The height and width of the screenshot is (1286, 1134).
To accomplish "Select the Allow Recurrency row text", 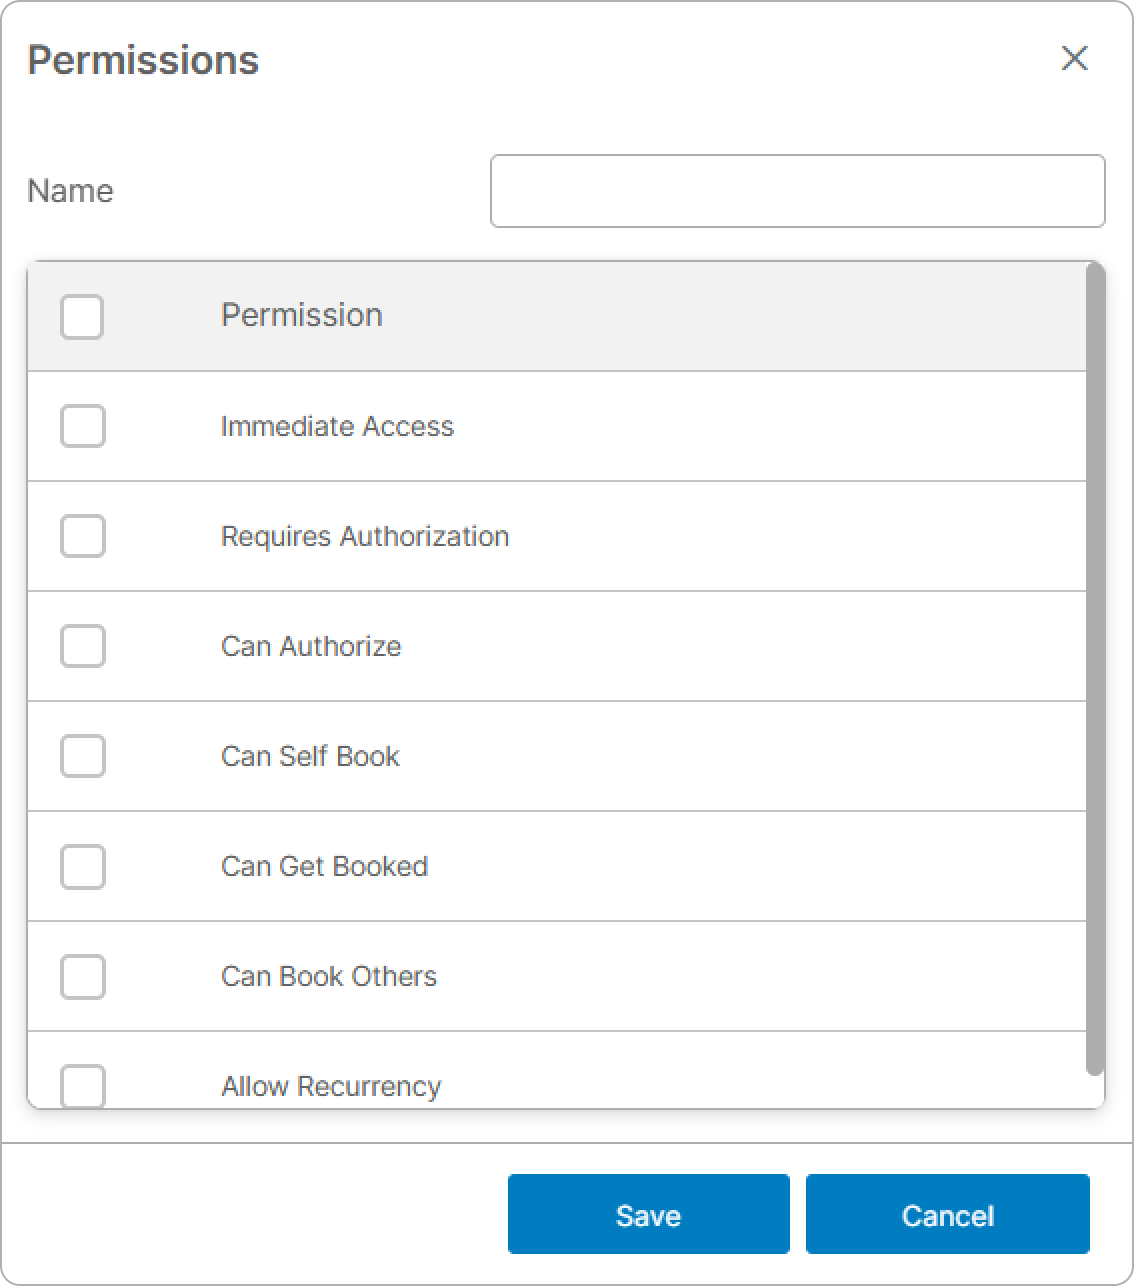I will [331, 1086].
